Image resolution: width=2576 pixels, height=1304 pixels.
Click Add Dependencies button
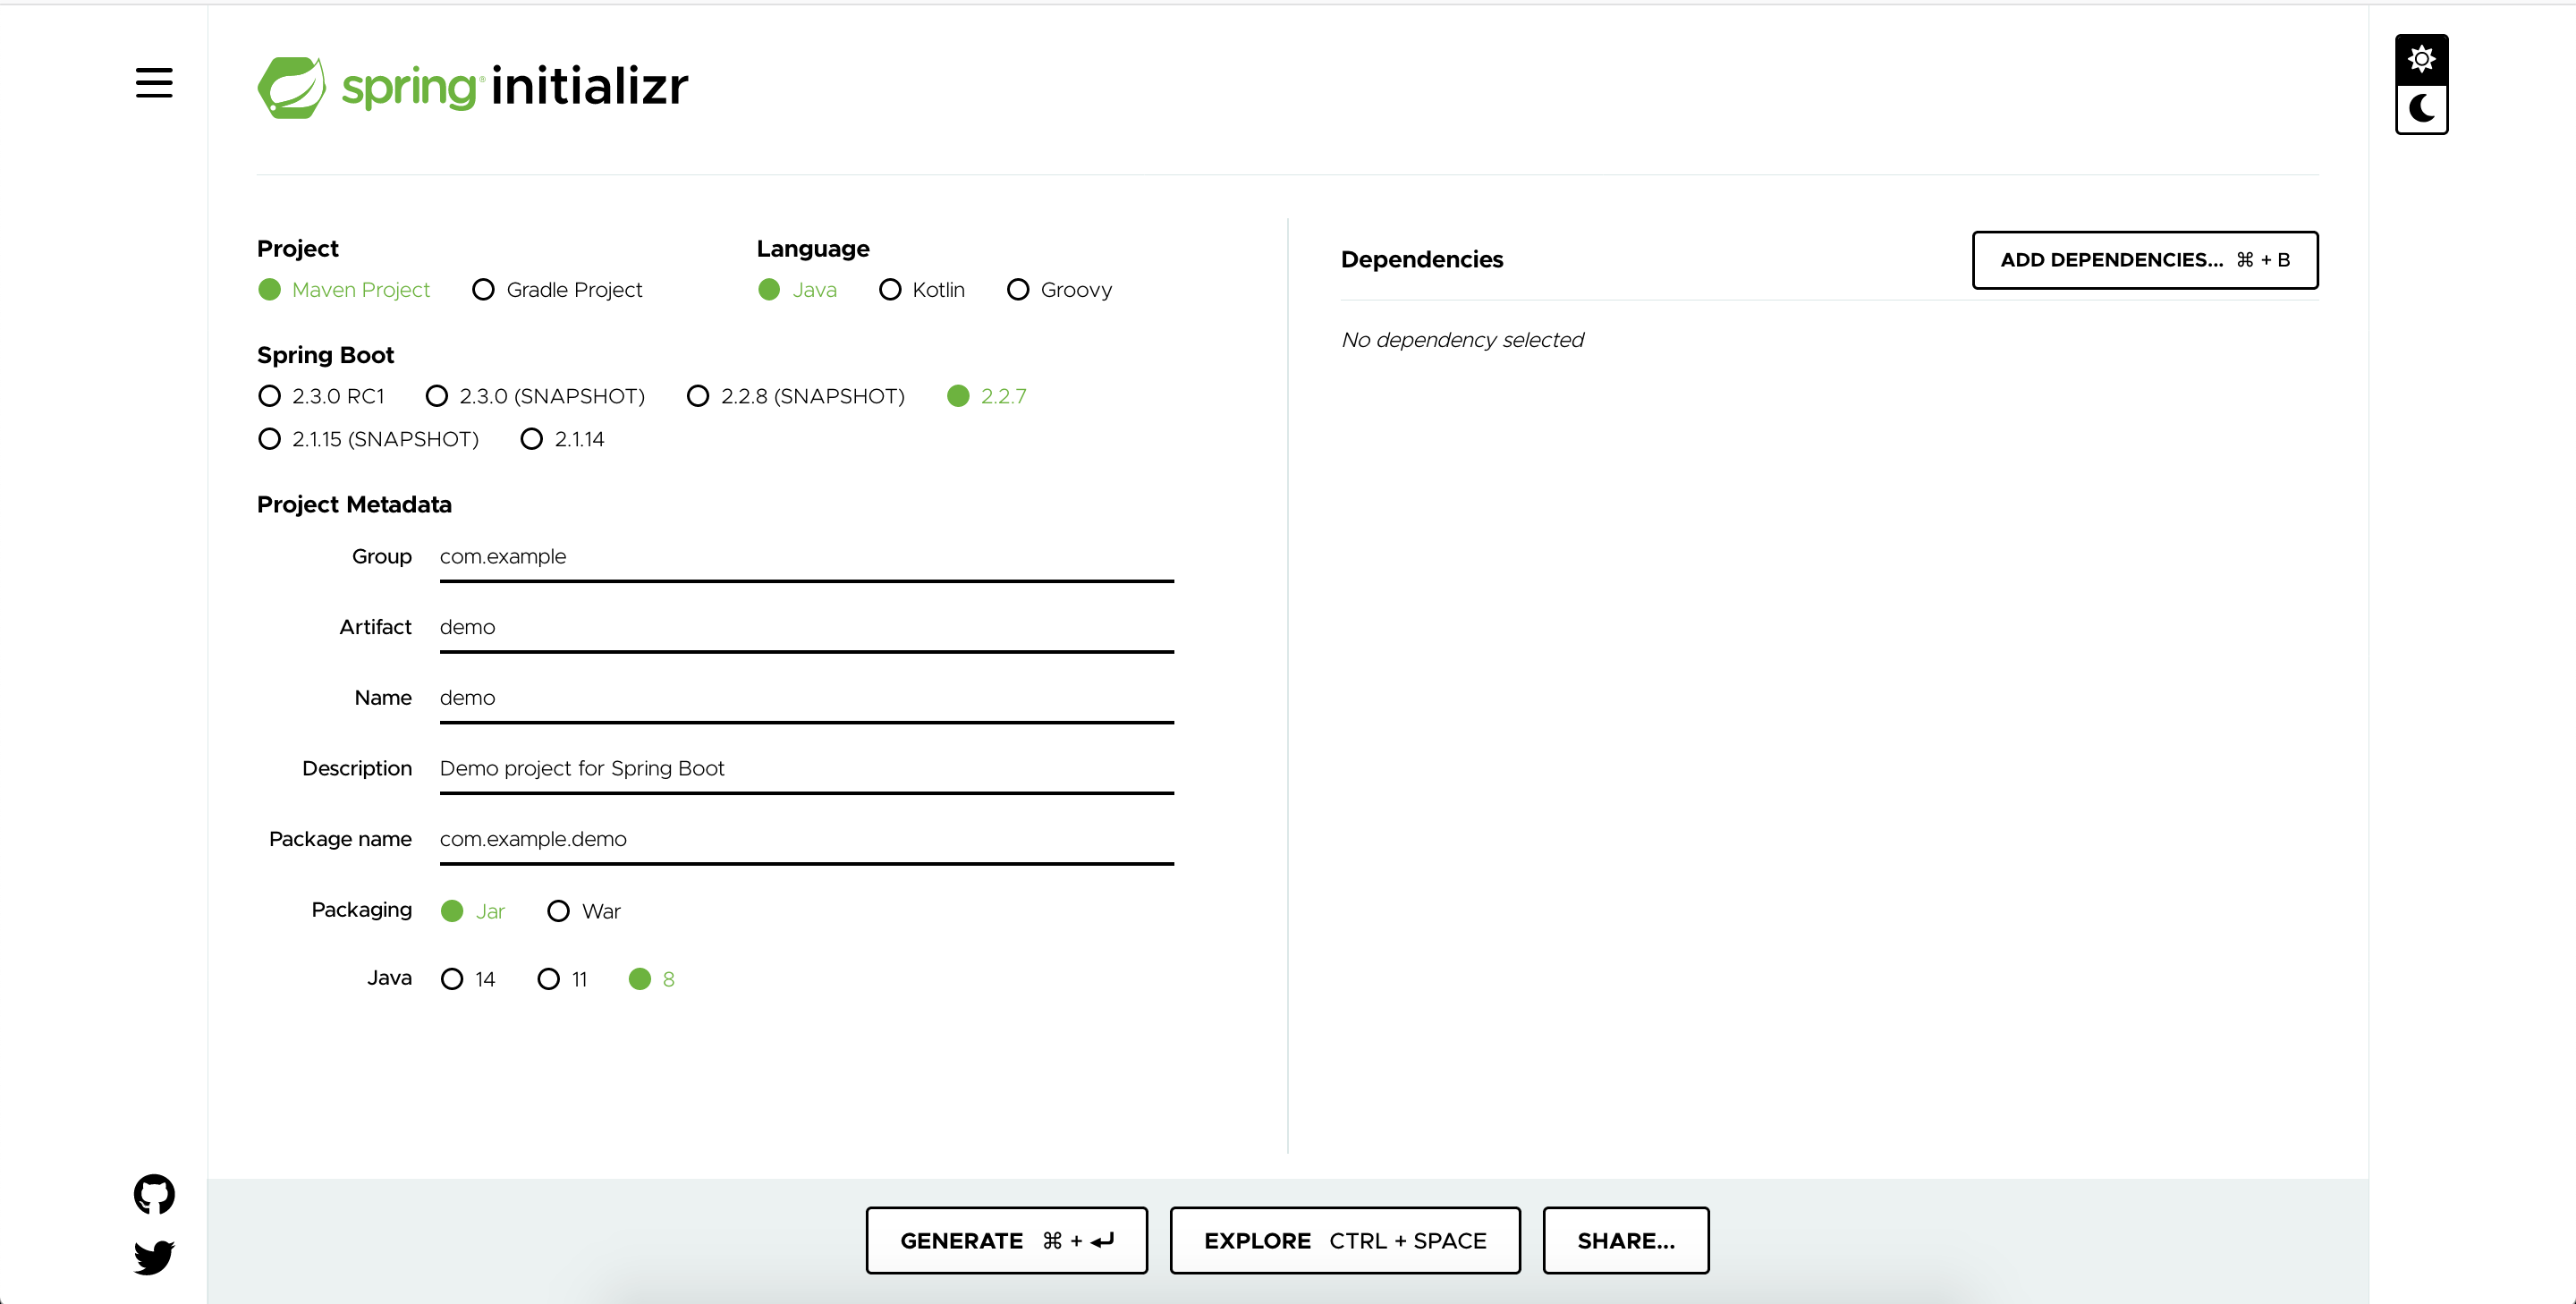2144,260
